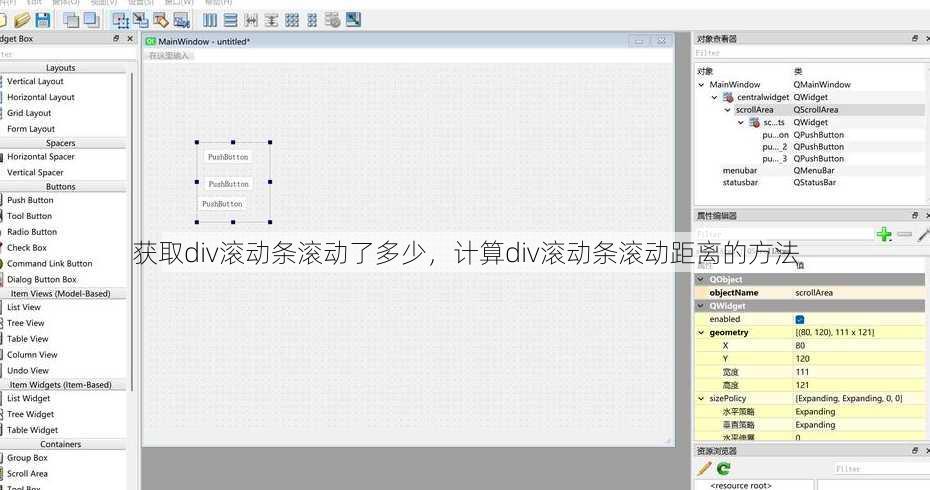Select Grid Layout widget

[x=29, y=113]
